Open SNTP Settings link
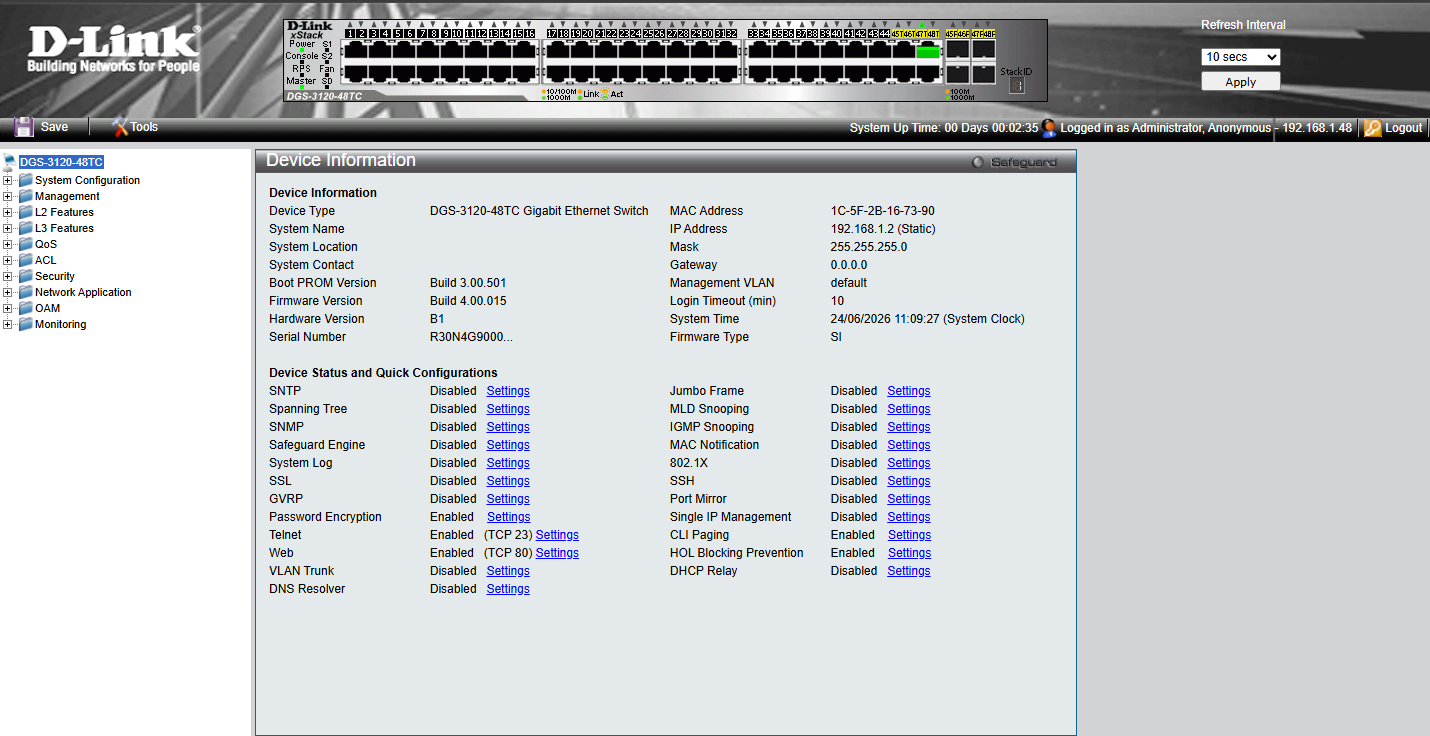This screenshot has height=736, width=1430. pyautogui.click(x=508, y=391)
